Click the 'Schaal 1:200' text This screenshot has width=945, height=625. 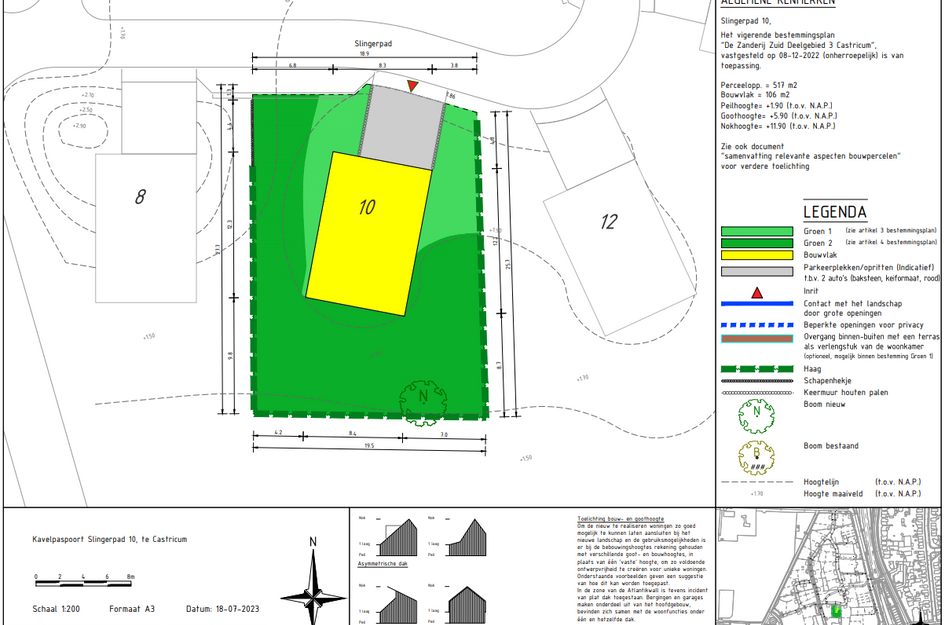pos(56,609)
